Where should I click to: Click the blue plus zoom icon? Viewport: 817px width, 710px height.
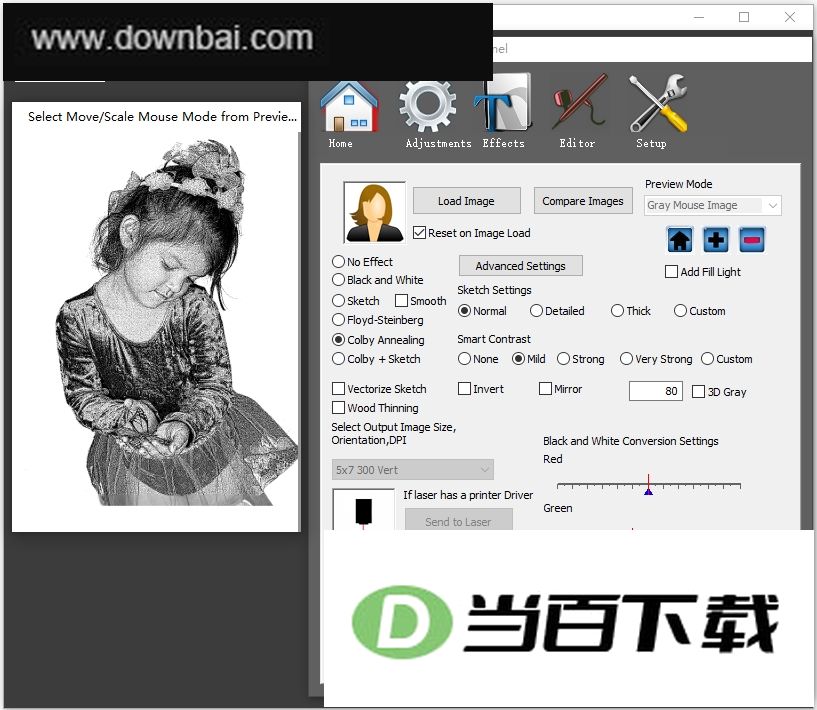(716, 240)
